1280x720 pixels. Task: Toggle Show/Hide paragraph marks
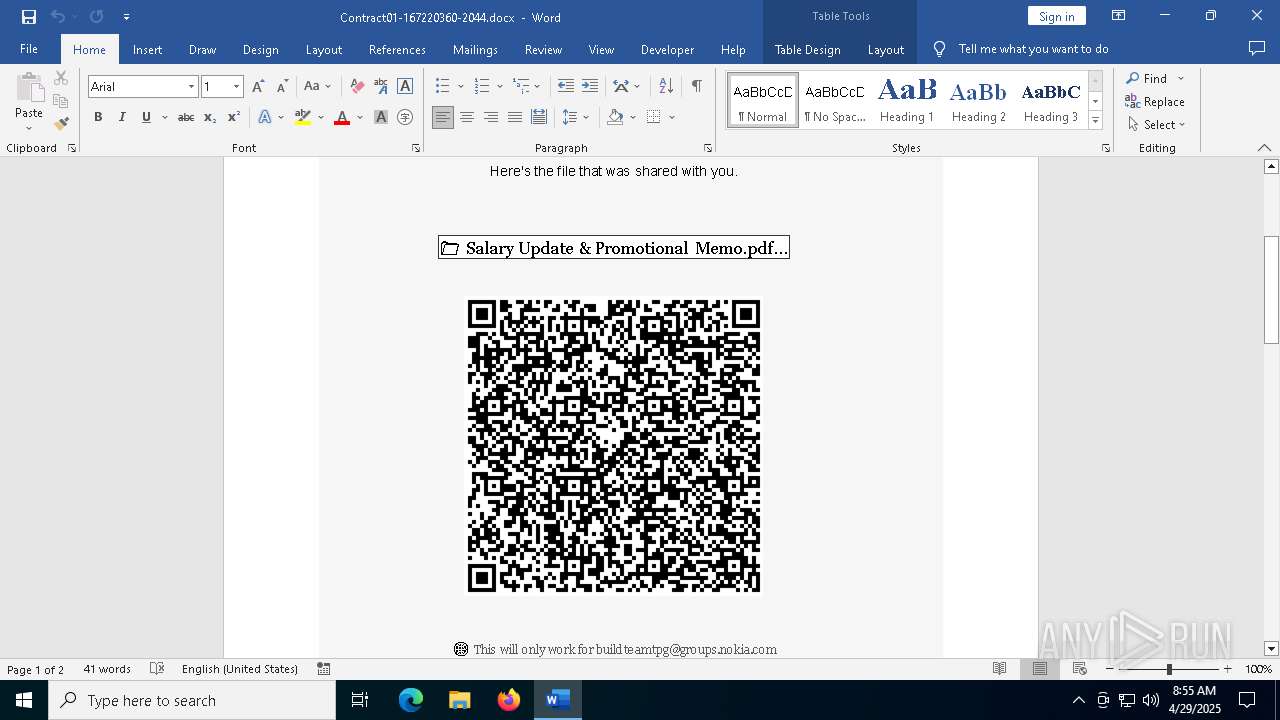(696, 86)
